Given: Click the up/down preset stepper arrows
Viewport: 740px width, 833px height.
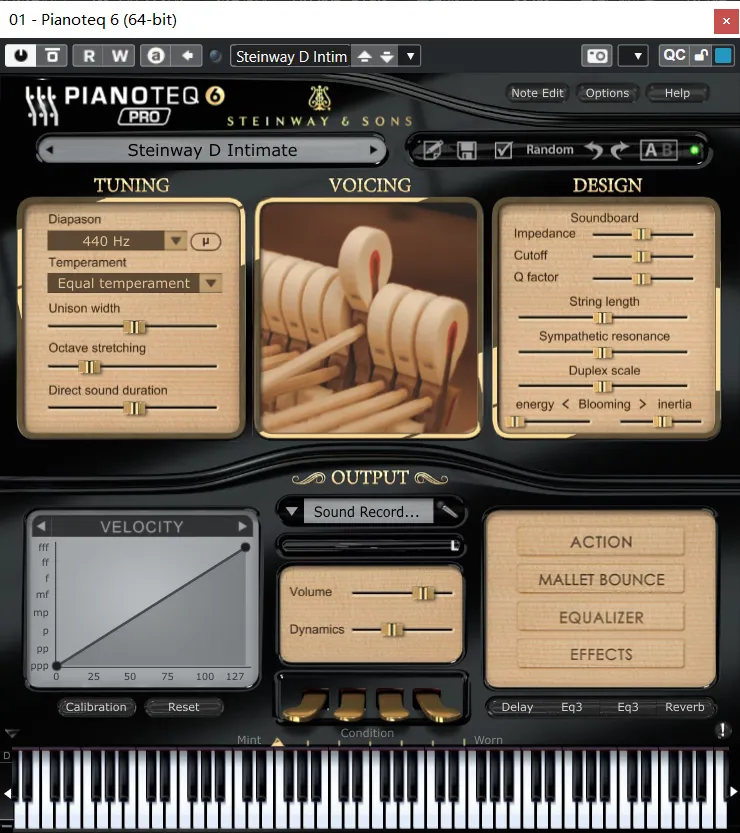Looking at the screenshot, I should 376,56.
